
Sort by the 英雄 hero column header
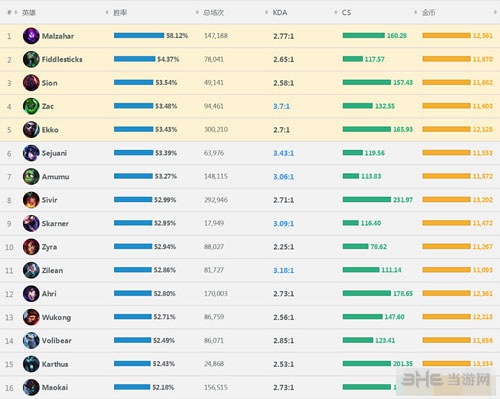point(29,13)
